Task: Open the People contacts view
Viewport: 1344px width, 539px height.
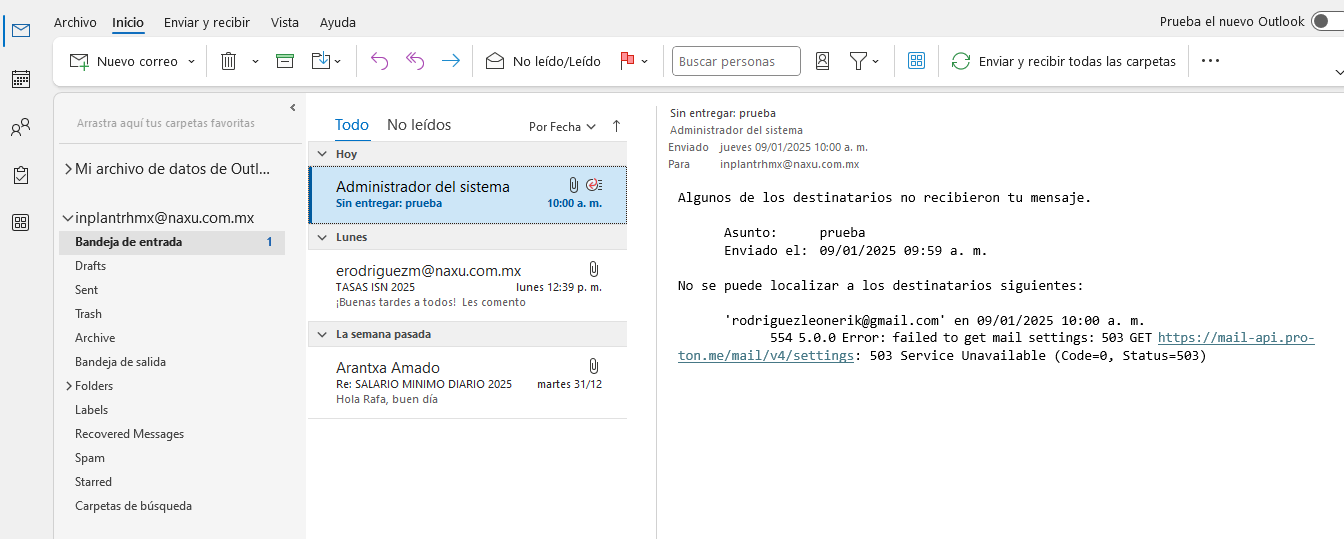Action: (20, 127)
